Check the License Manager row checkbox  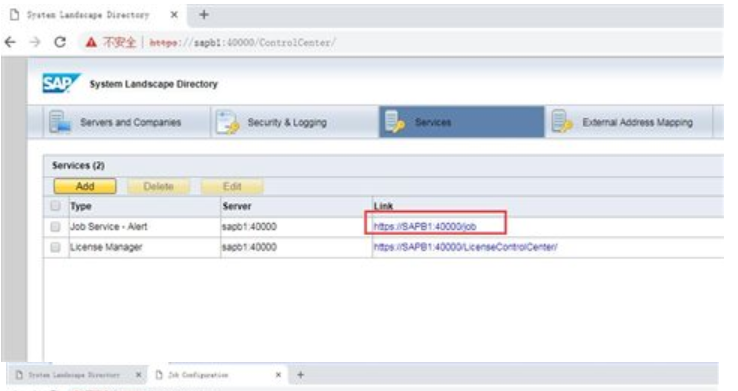click(x=56, y=247)
